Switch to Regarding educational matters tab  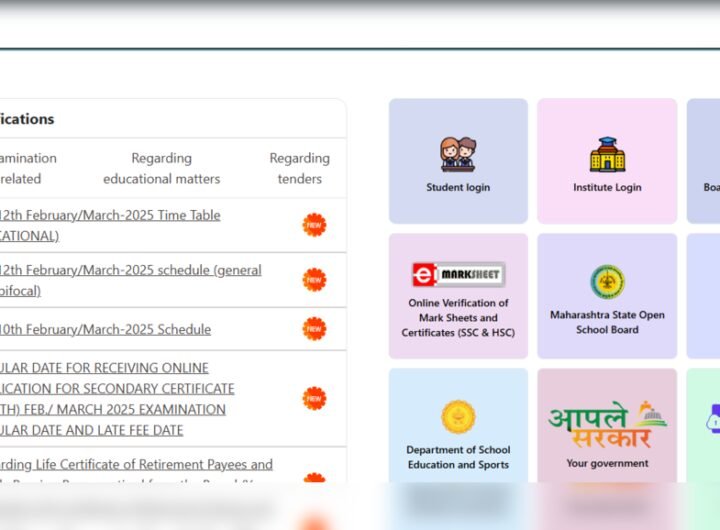161,168
